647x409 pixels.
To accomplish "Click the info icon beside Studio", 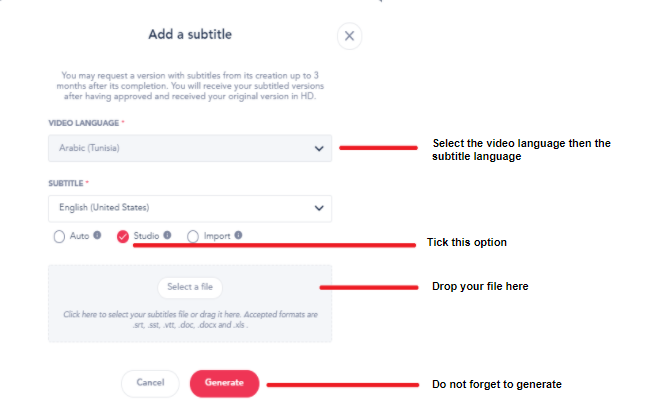I will 167,236.
